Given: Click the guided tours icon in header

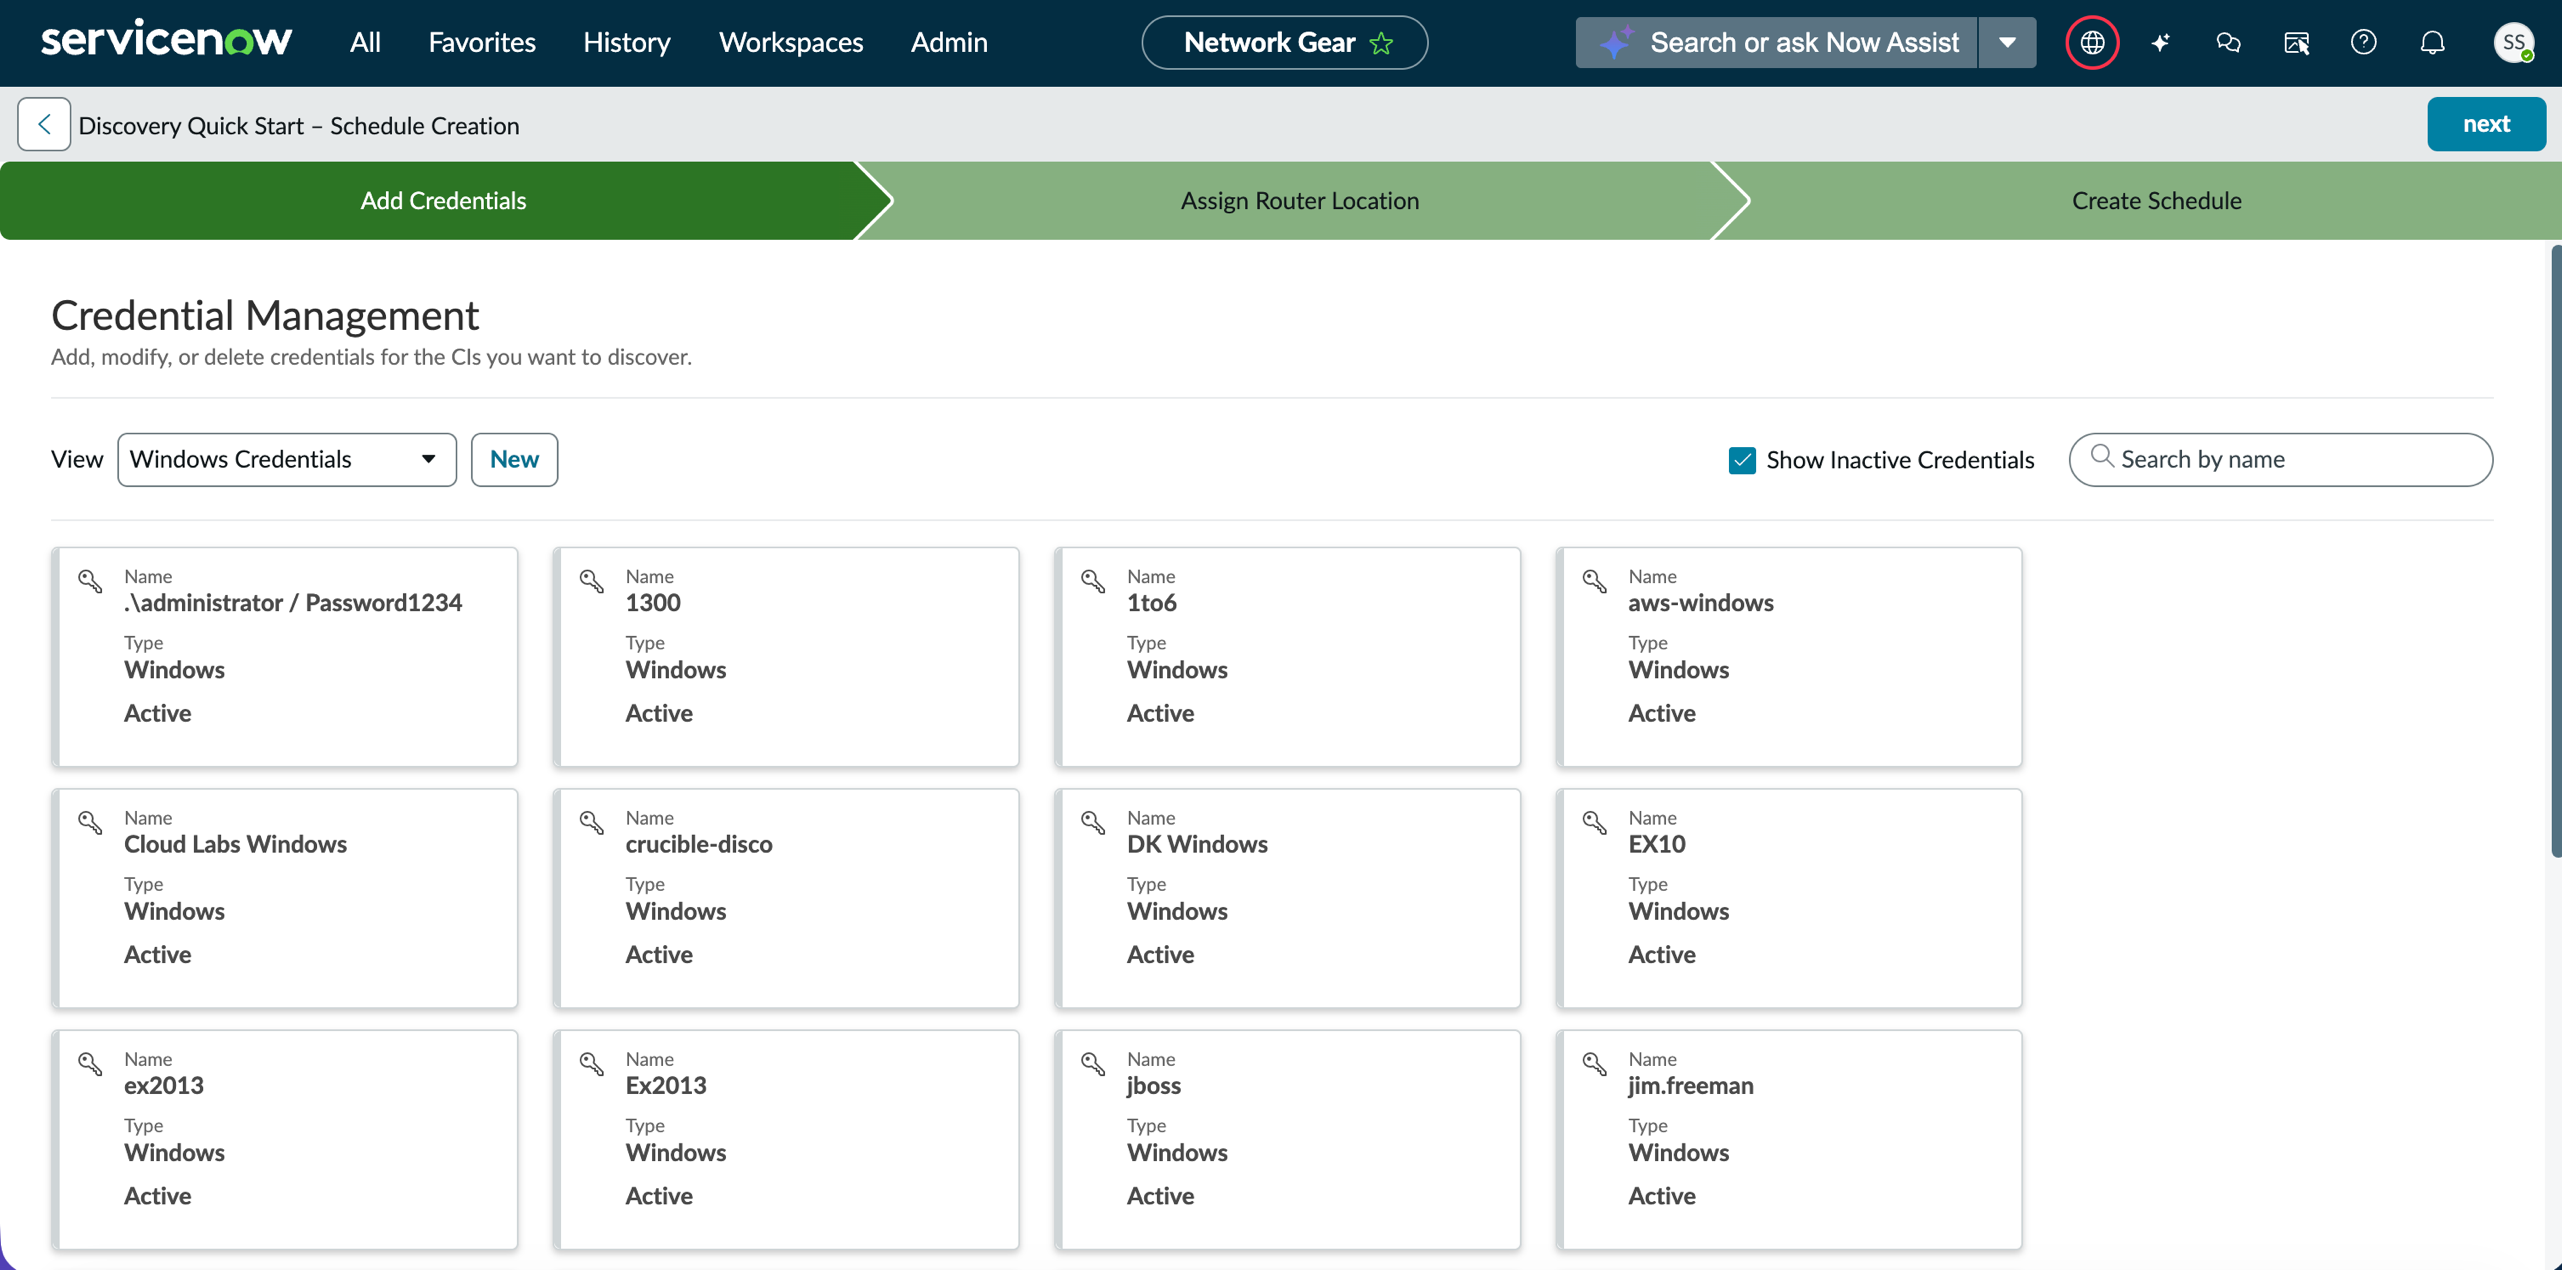Looking at the screenshot, I should click(x=2296, y=42).
